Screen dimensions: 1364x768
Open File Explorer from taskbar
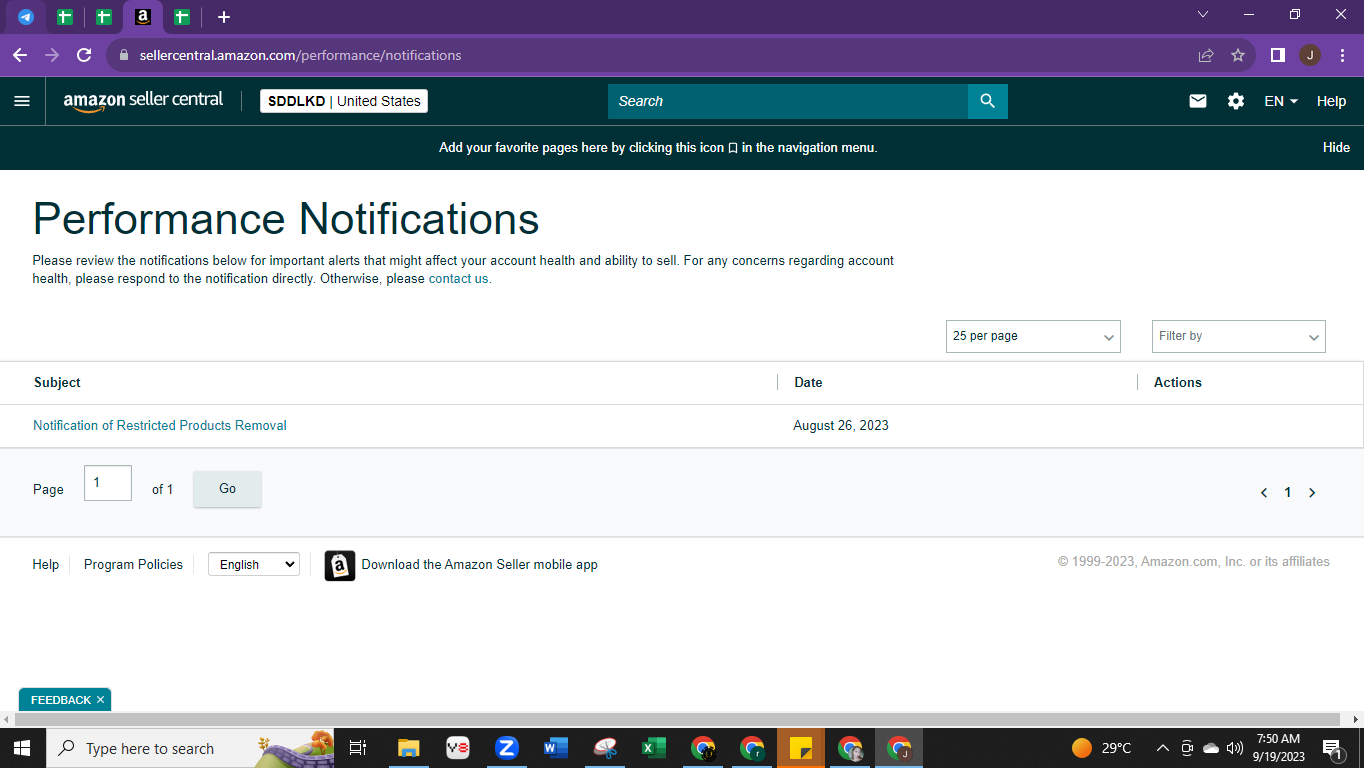[408, 748]
